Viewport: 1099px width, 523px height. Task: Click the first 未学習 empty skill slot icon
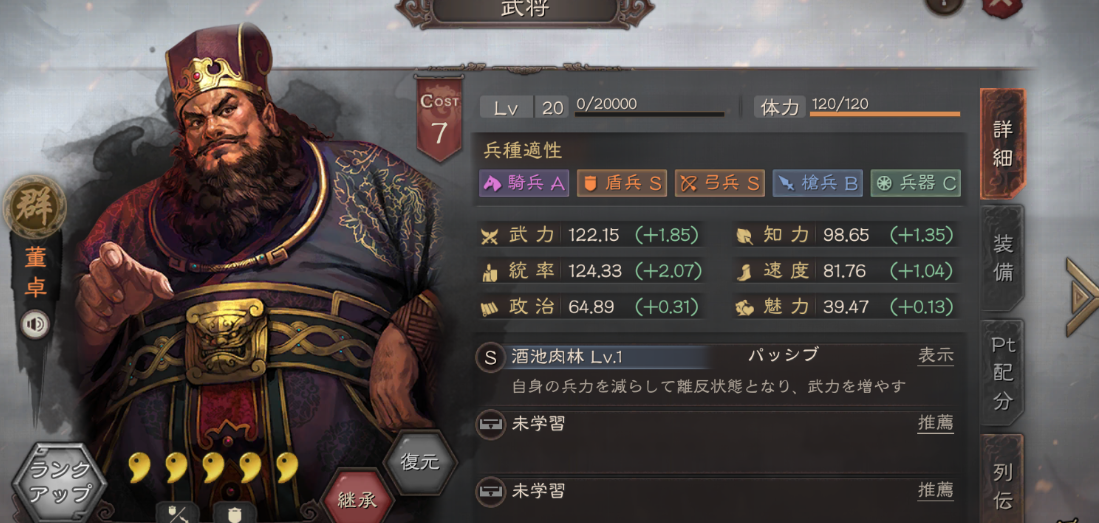pyautogui.click(x=490, y=424)
